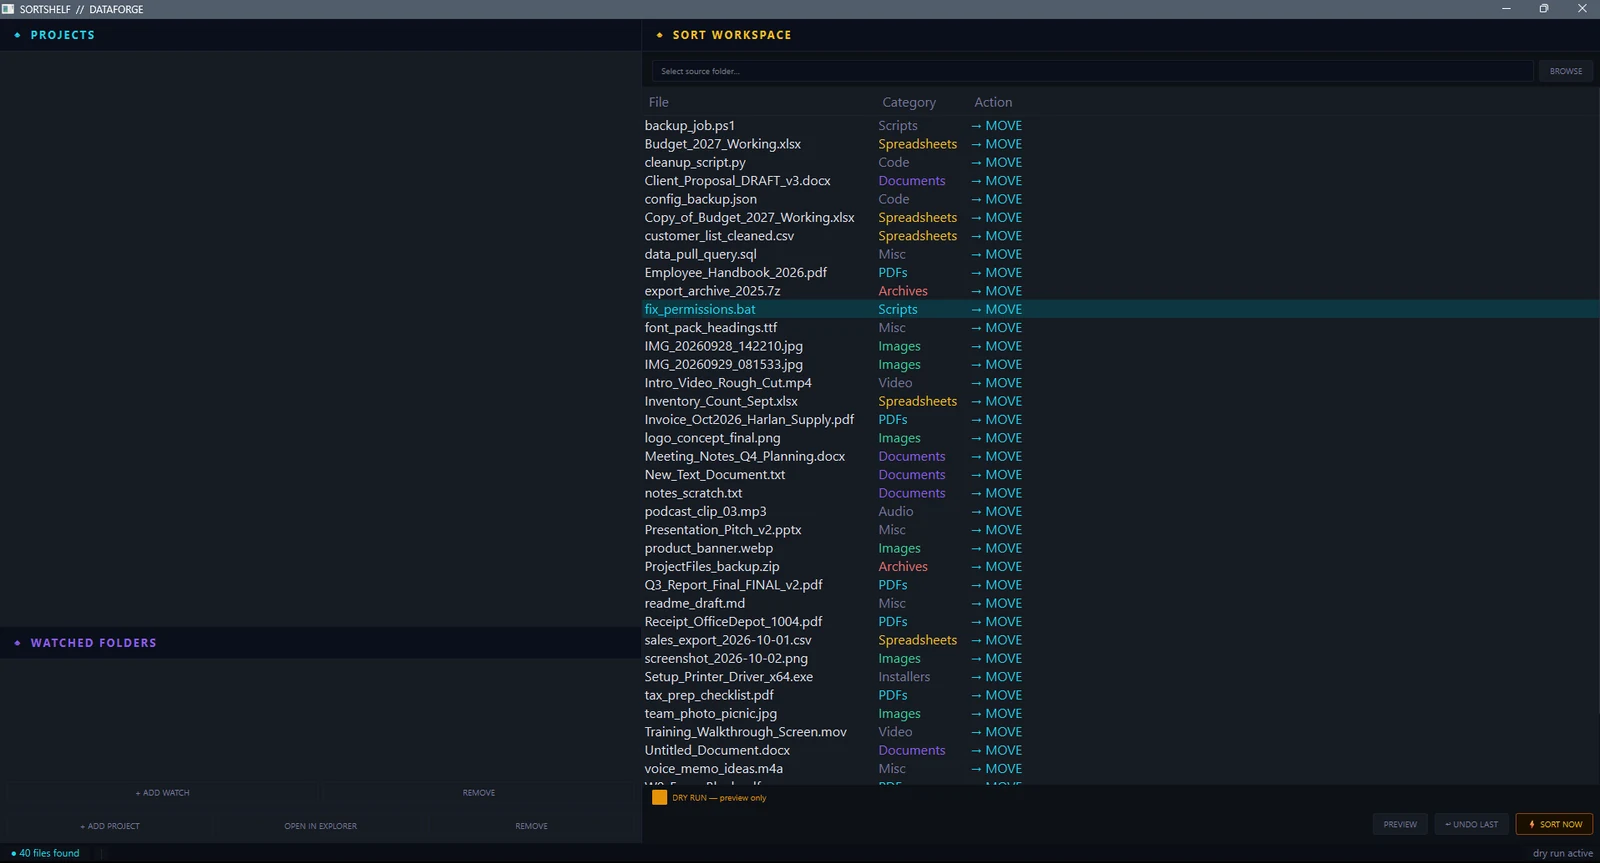Viewport: 1600px width, 863px height.
Task: Pick Employee_Handbook_2026.pdf from the list
Action: [1120, 273]
